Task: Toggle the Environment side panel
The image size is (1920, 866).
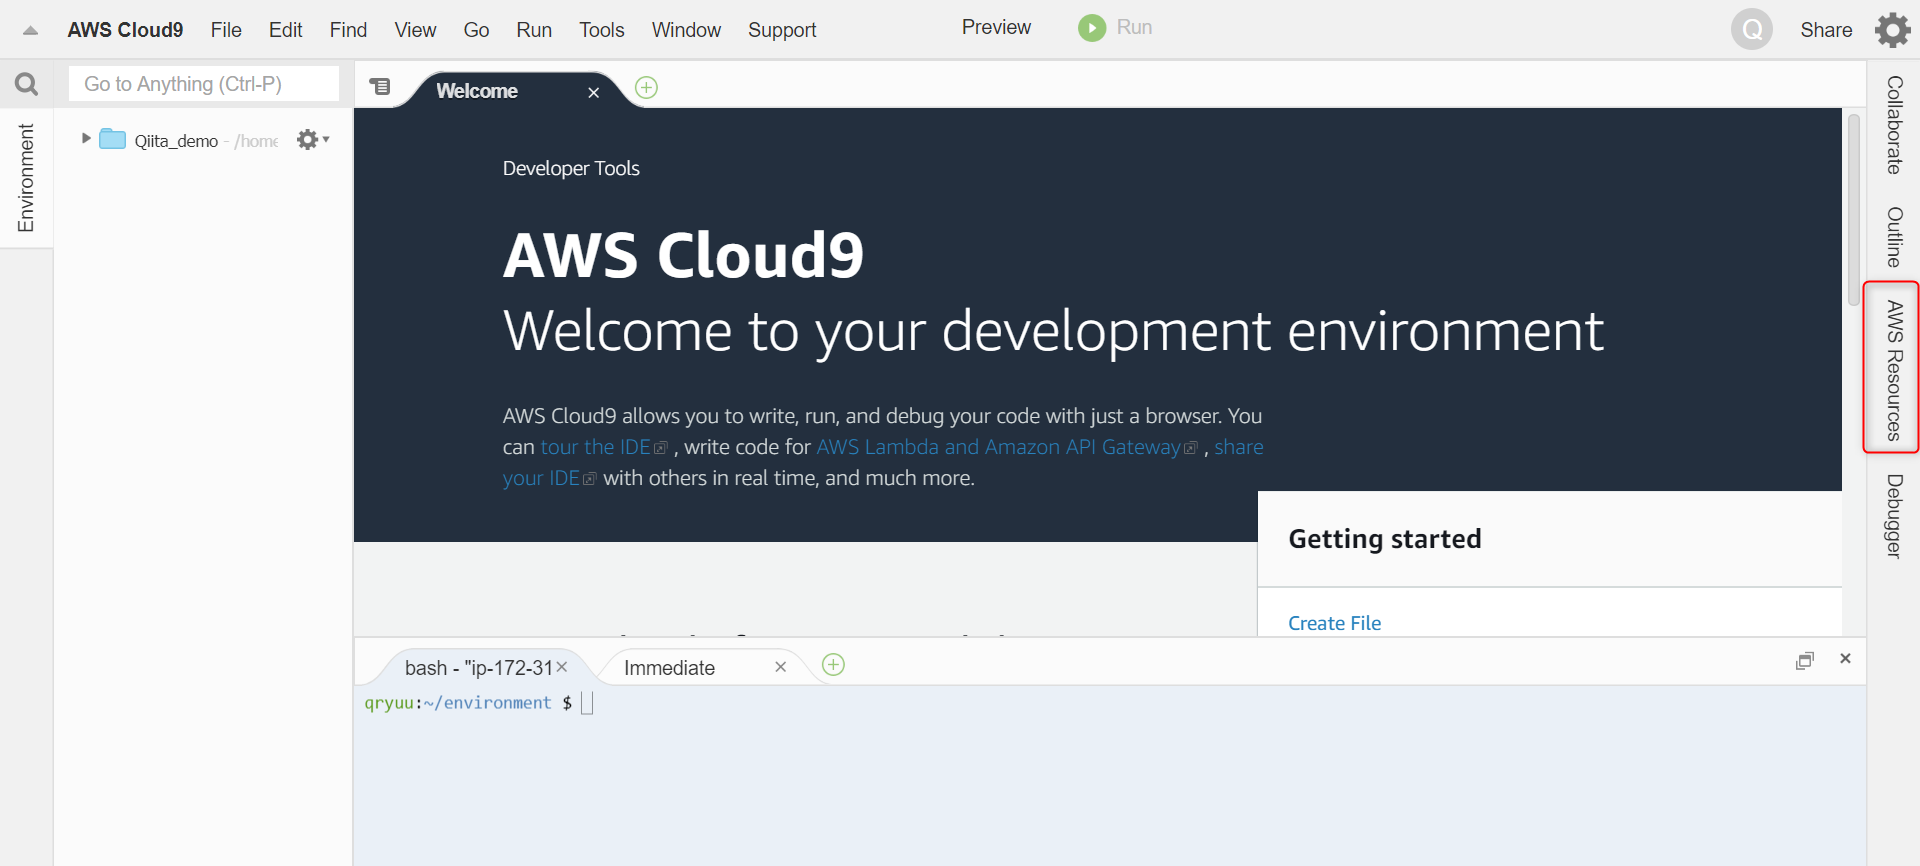Action: point(26,178)
